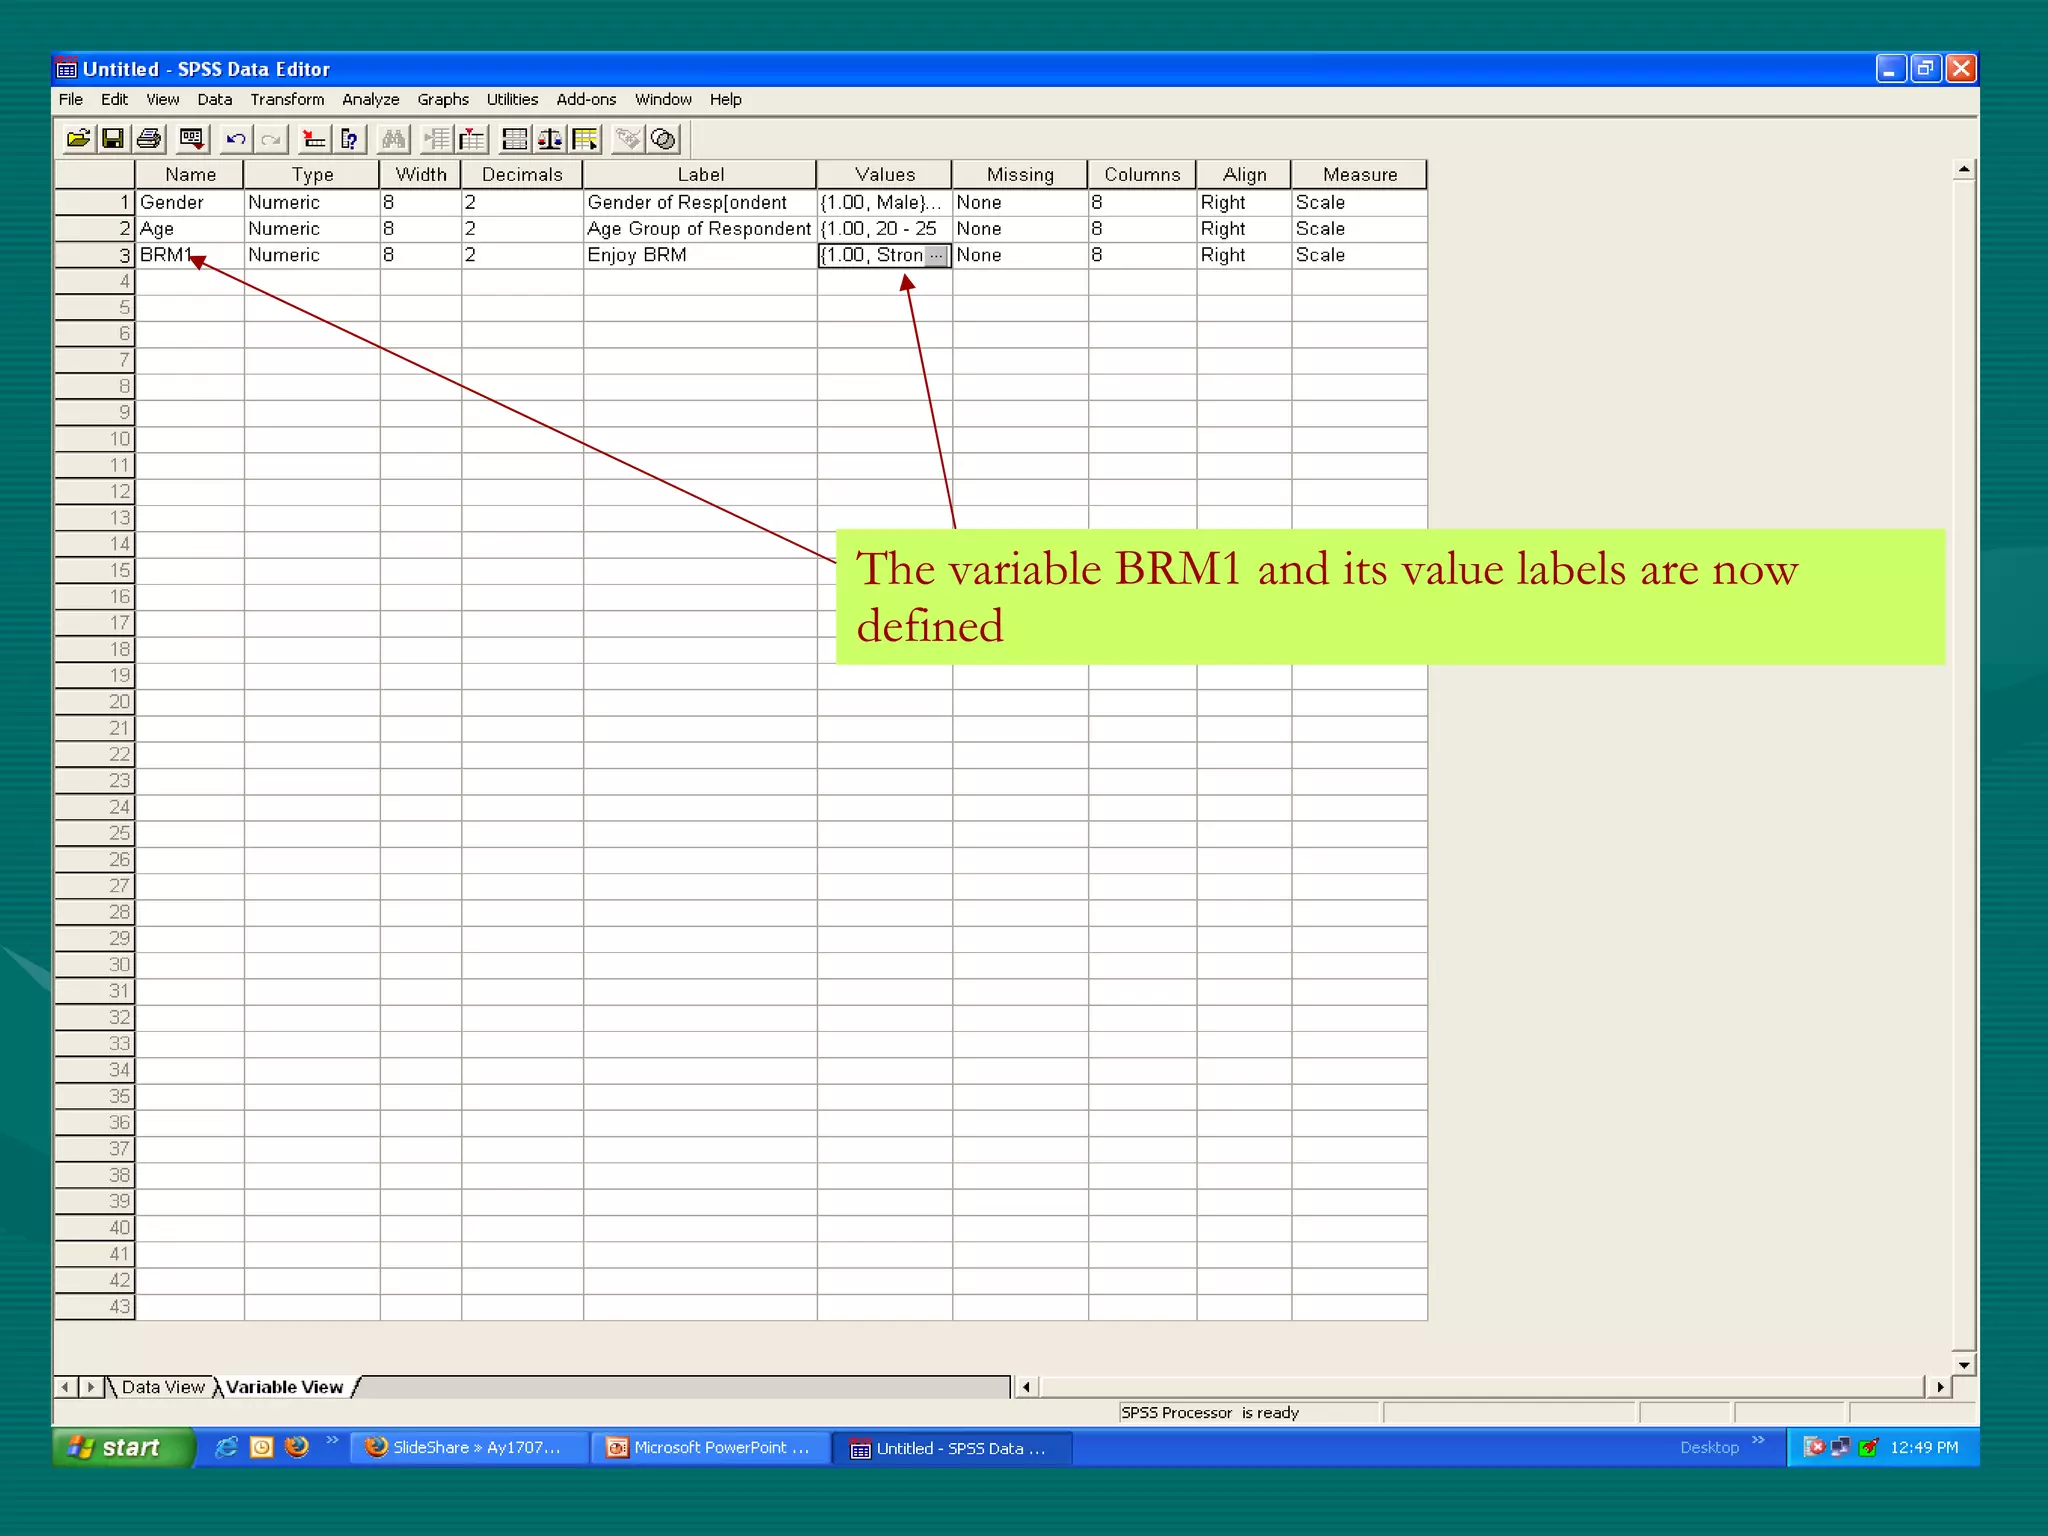Open the Variables info icon
Image resolution: width=2048 pixels, height=1536 pixels.
click(x=349, y=139)
